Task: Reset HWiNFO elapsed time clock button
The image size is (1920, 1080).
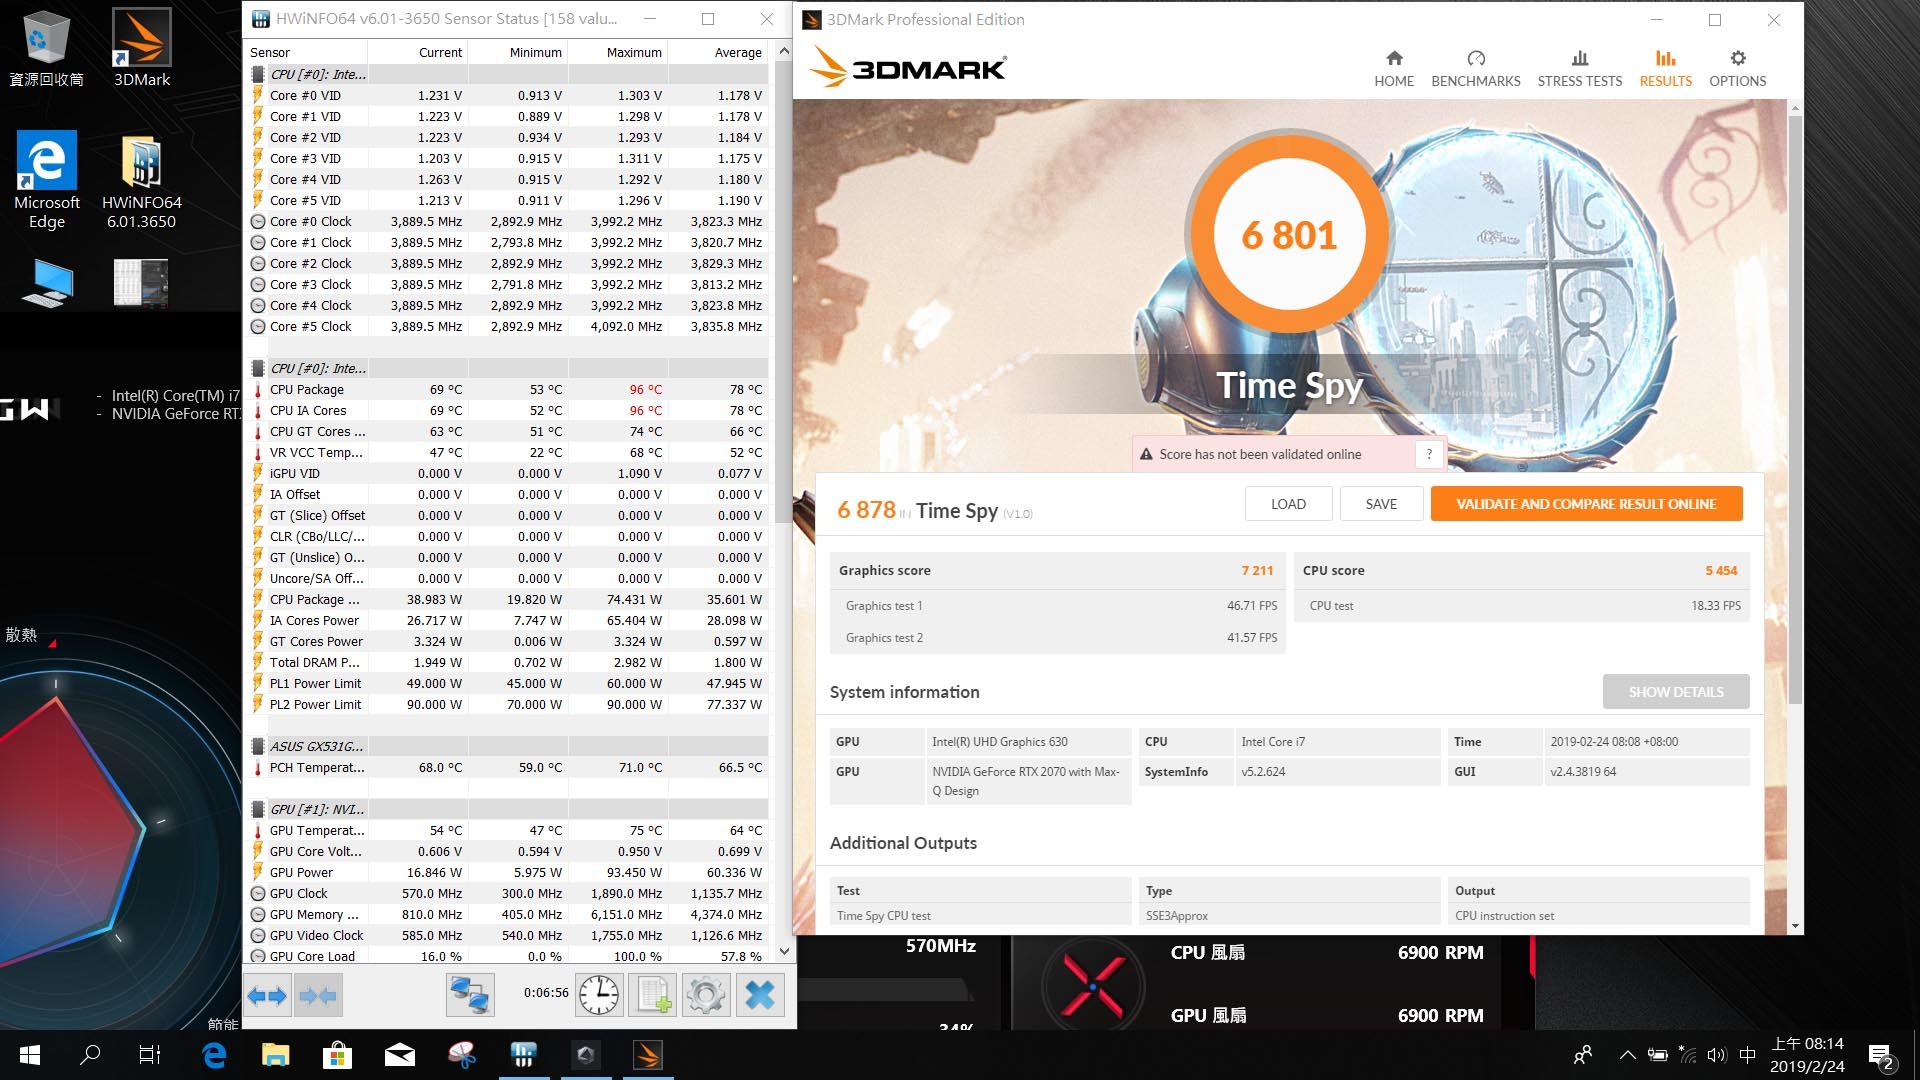Action: [x=599, y=995]
